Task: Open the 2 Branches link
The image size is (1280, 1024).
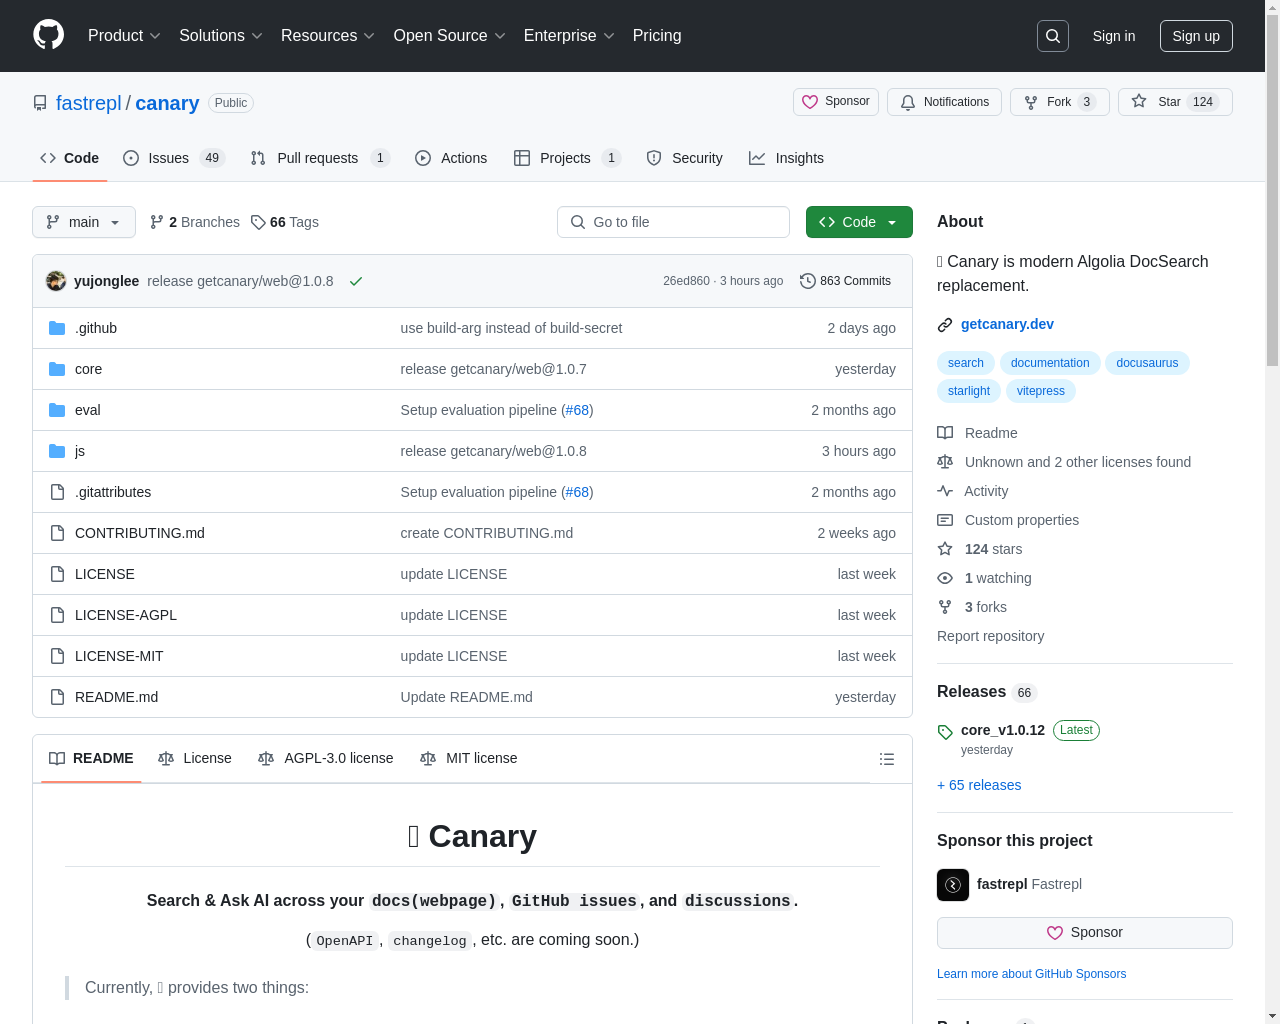Action: [195, 222]
